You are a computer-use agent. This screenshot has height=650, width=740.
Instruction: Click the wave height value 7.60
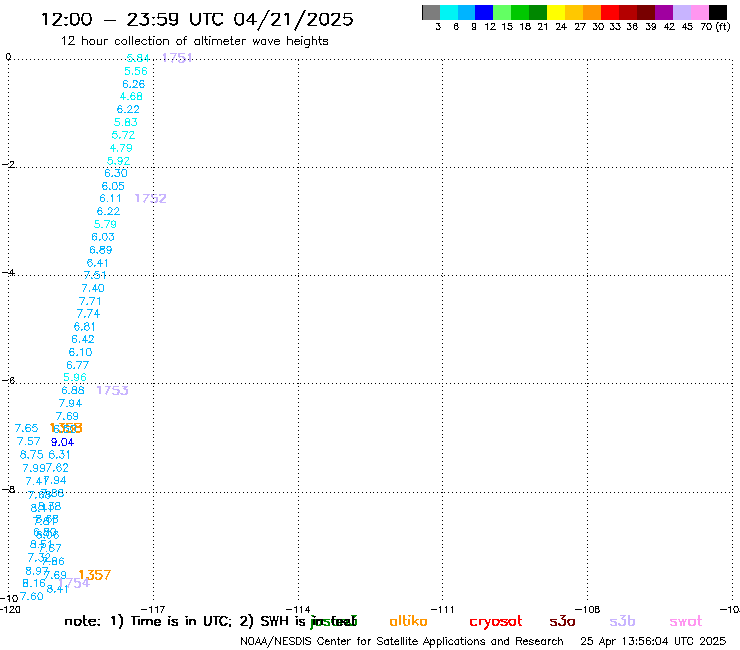32,597
